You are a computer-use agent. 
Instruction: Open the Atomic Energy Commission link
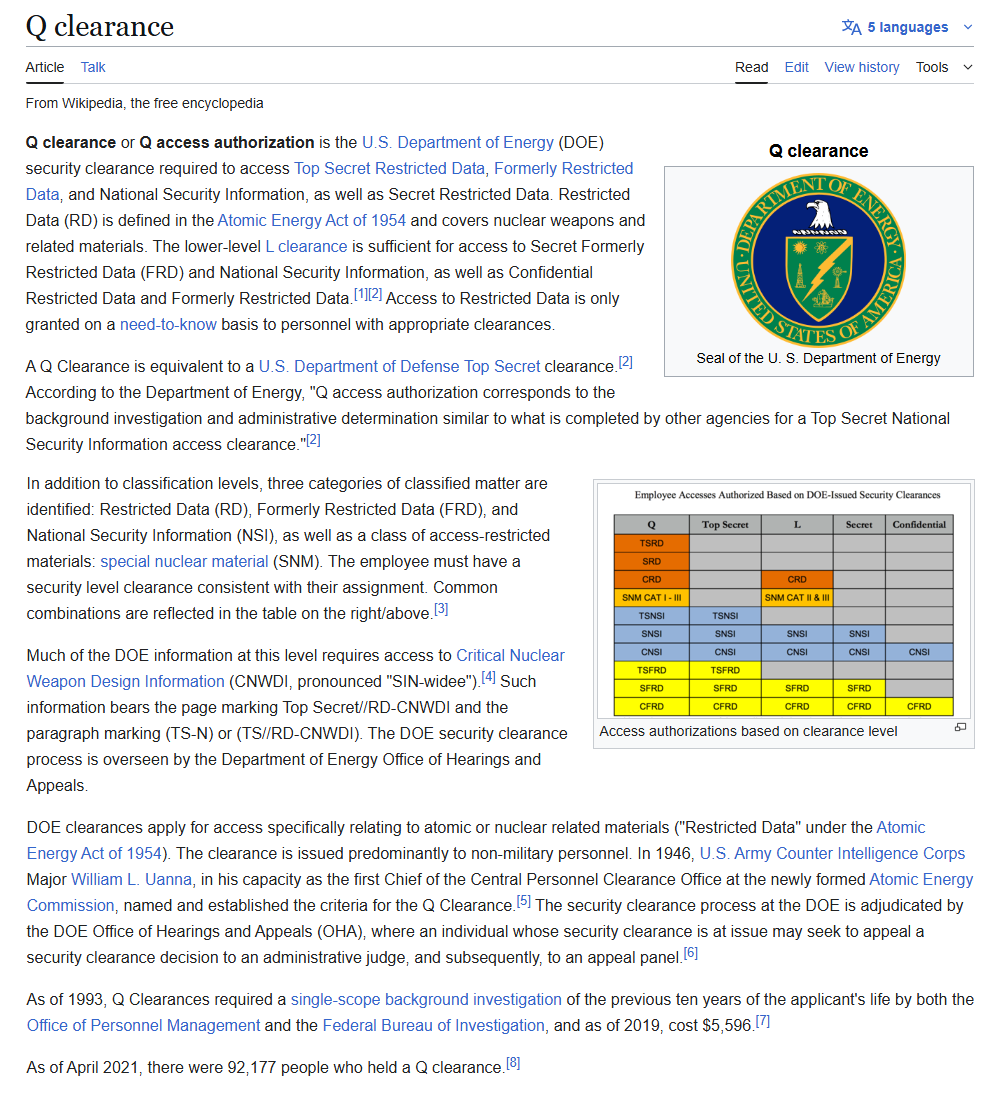coord(500,893)
